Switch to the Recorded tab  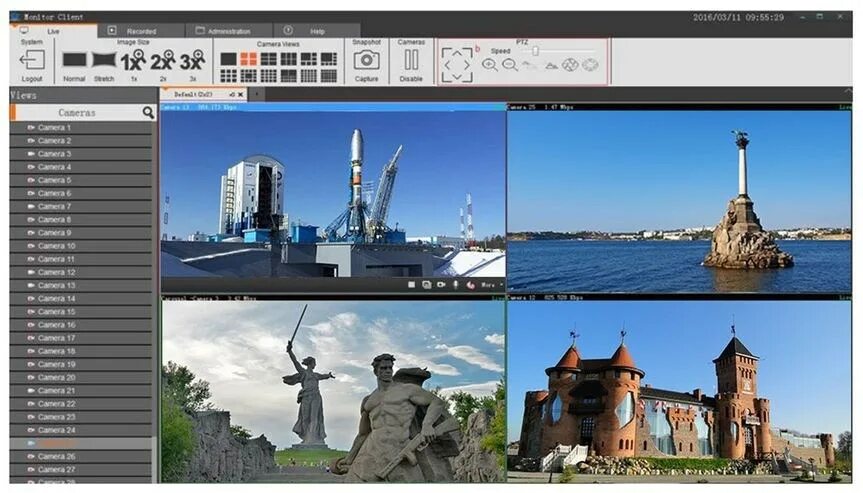(141, 31)
